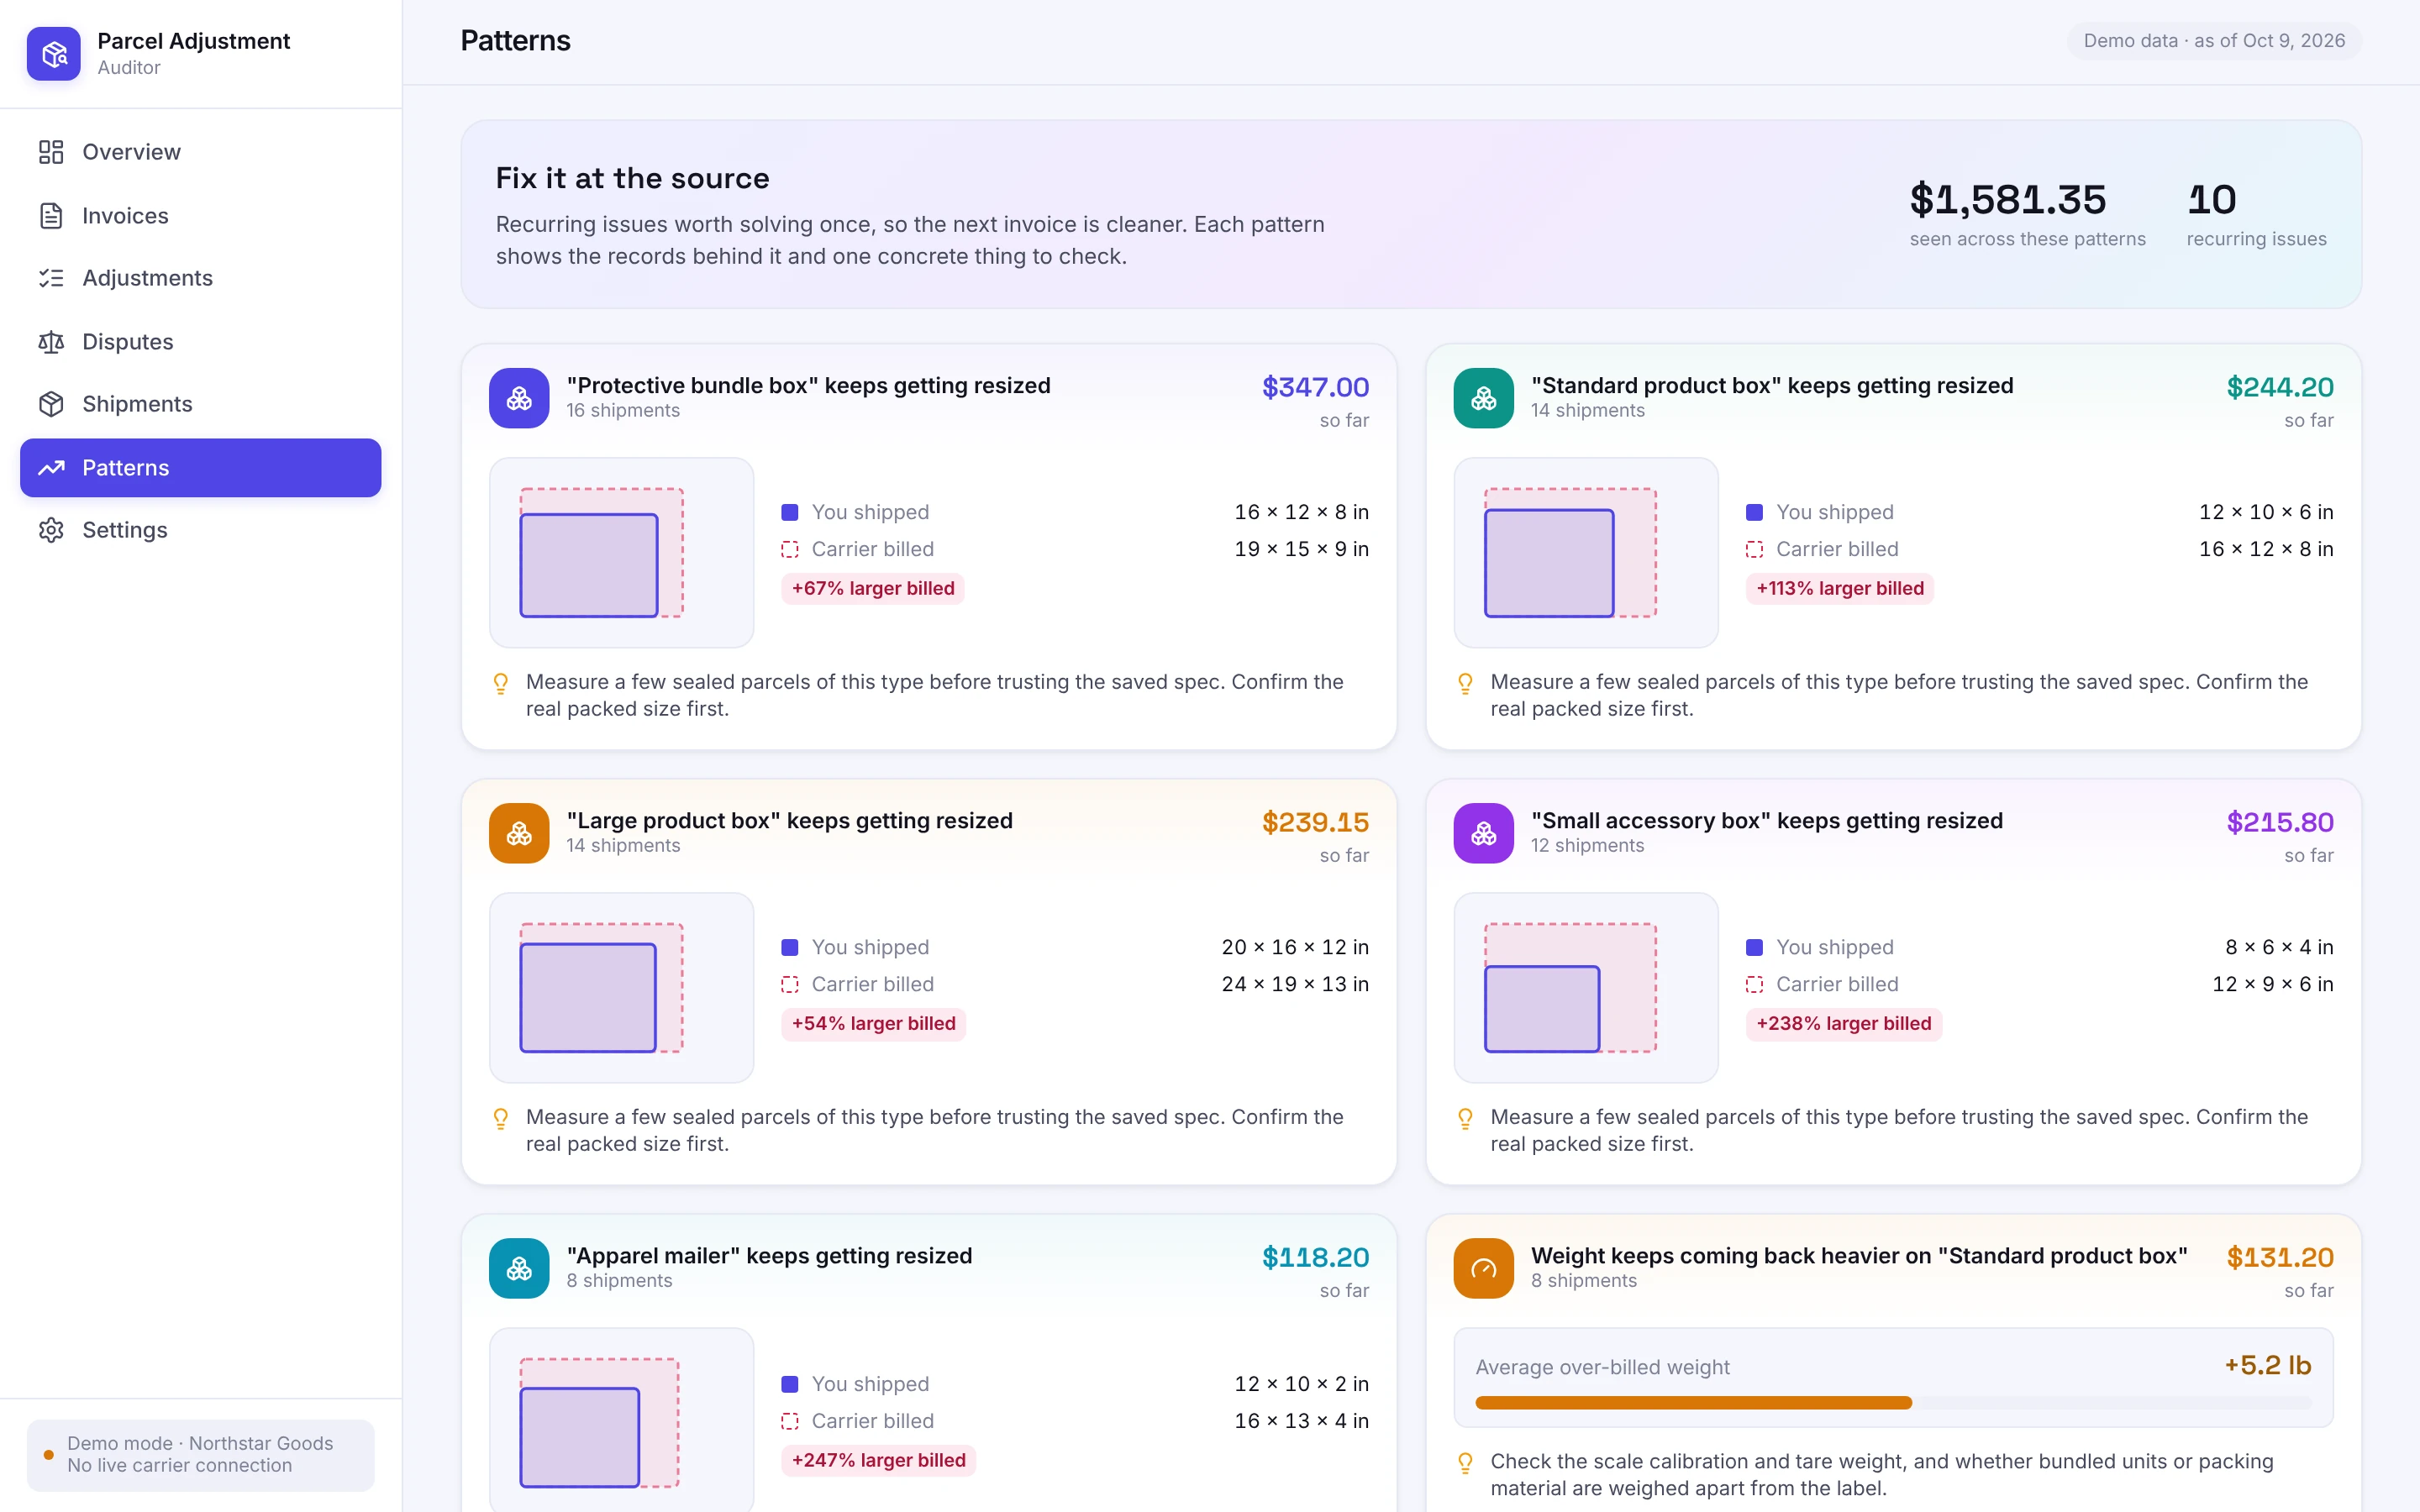This screenshot has width=2420, height=1512.
Task: Click the 10 recurring issues count
Action: click(x=2211, y=199)
